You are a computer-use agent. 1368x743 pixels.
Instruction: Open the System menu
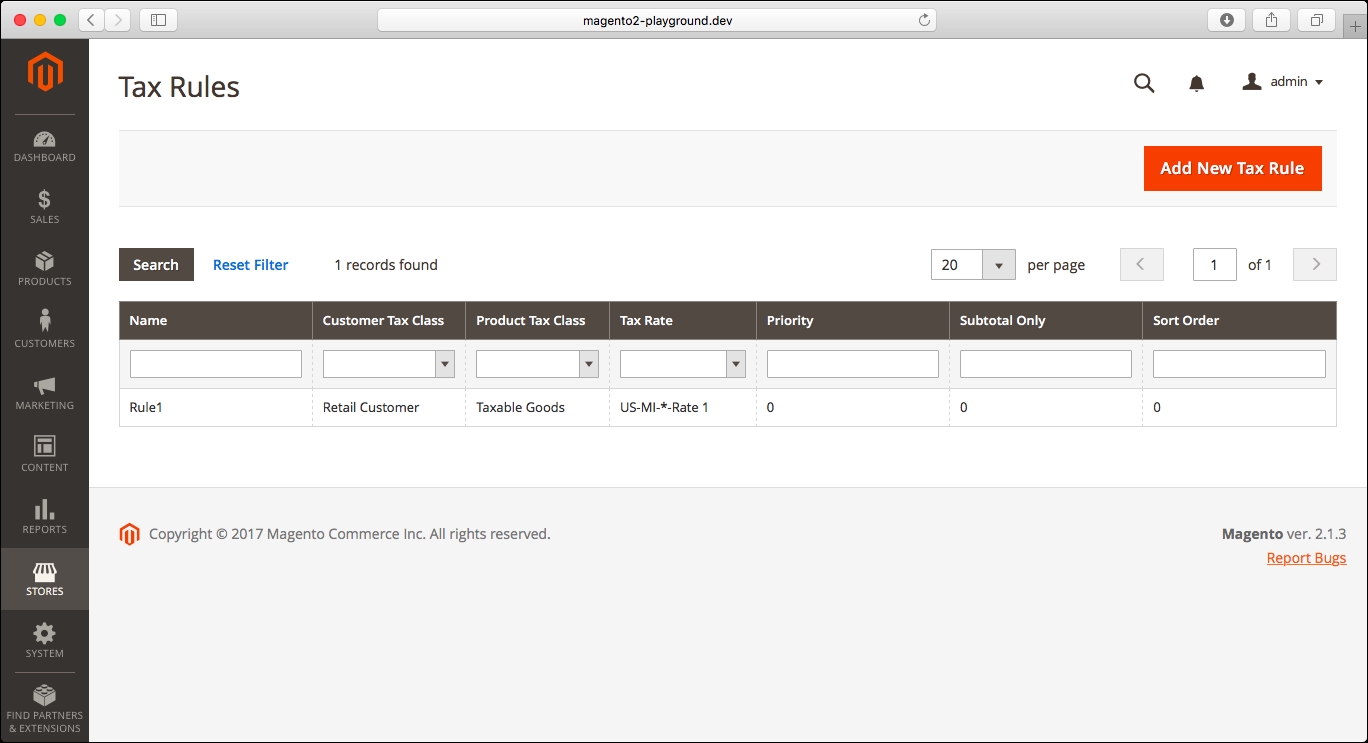(44, 641)
